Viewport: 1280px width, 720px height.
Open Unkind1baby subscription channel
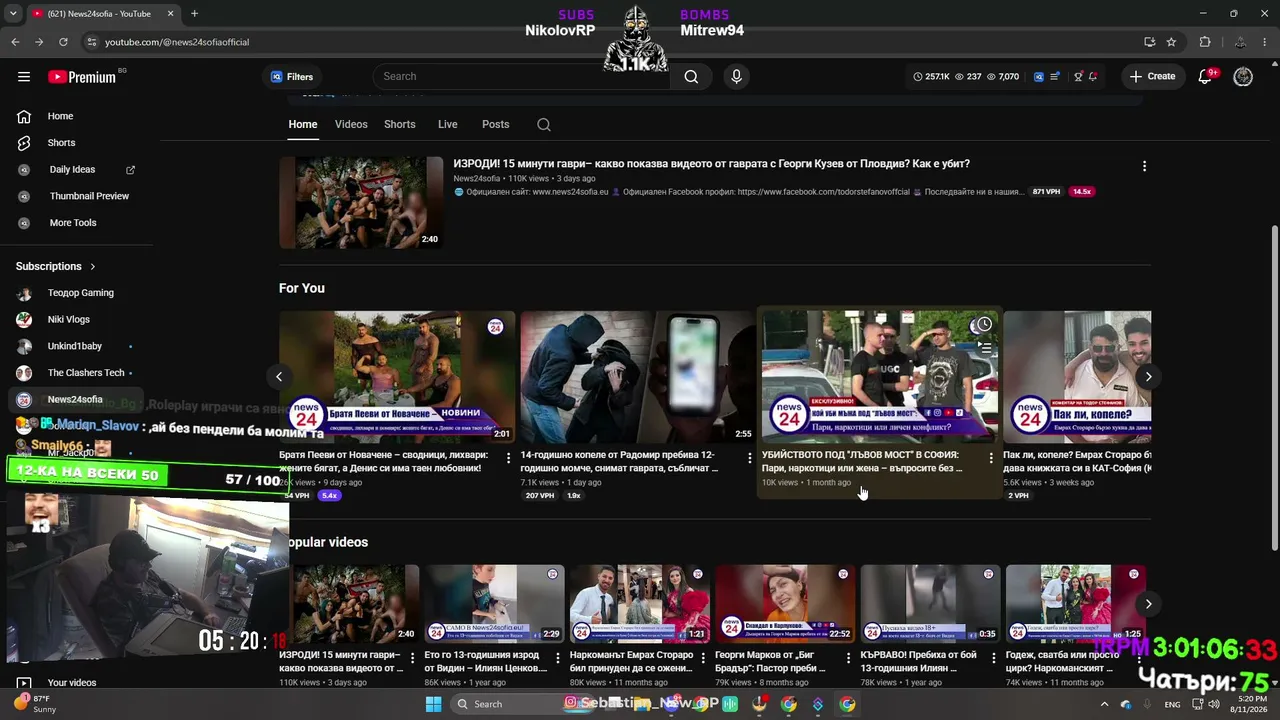[x=76, y=346]
